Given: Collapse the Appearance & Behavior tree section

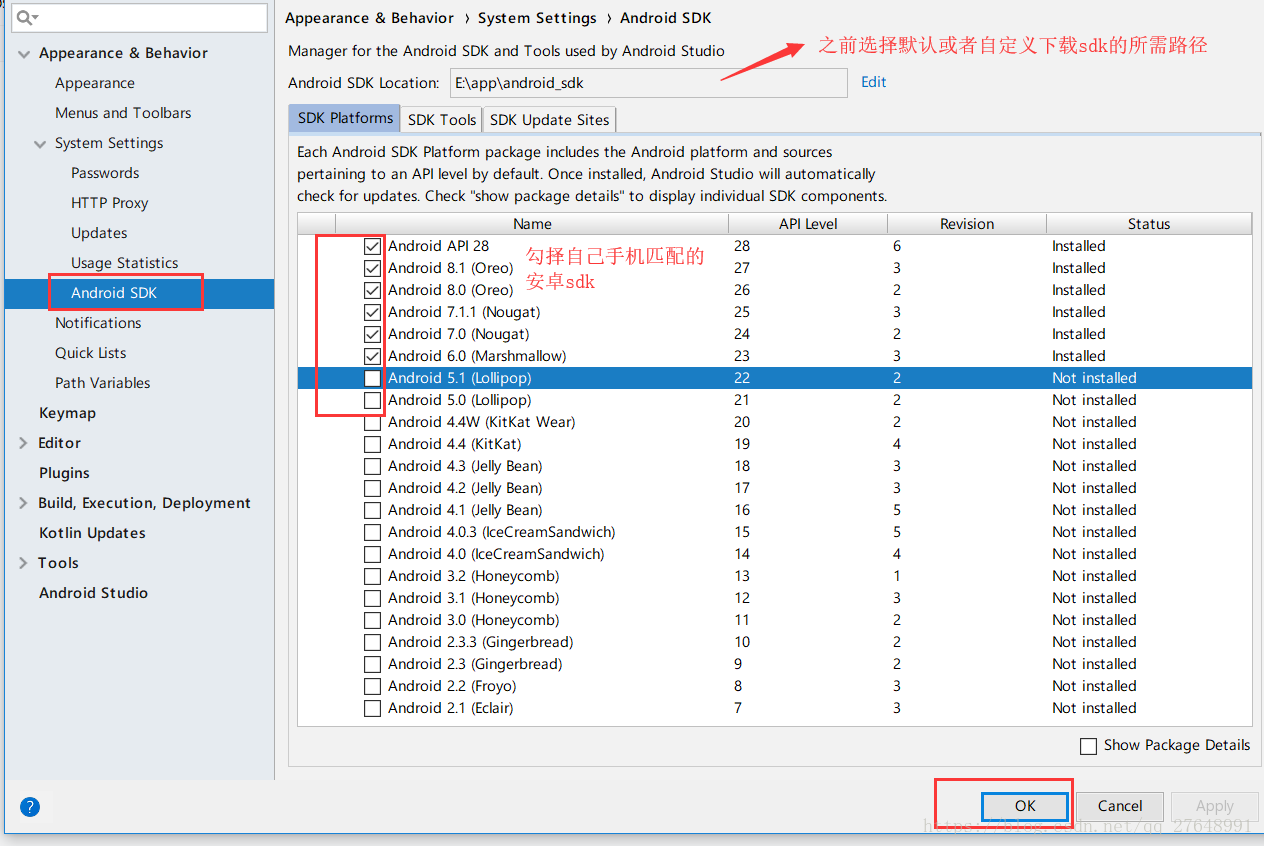Looking at the screenshot, I should point(23,53).
